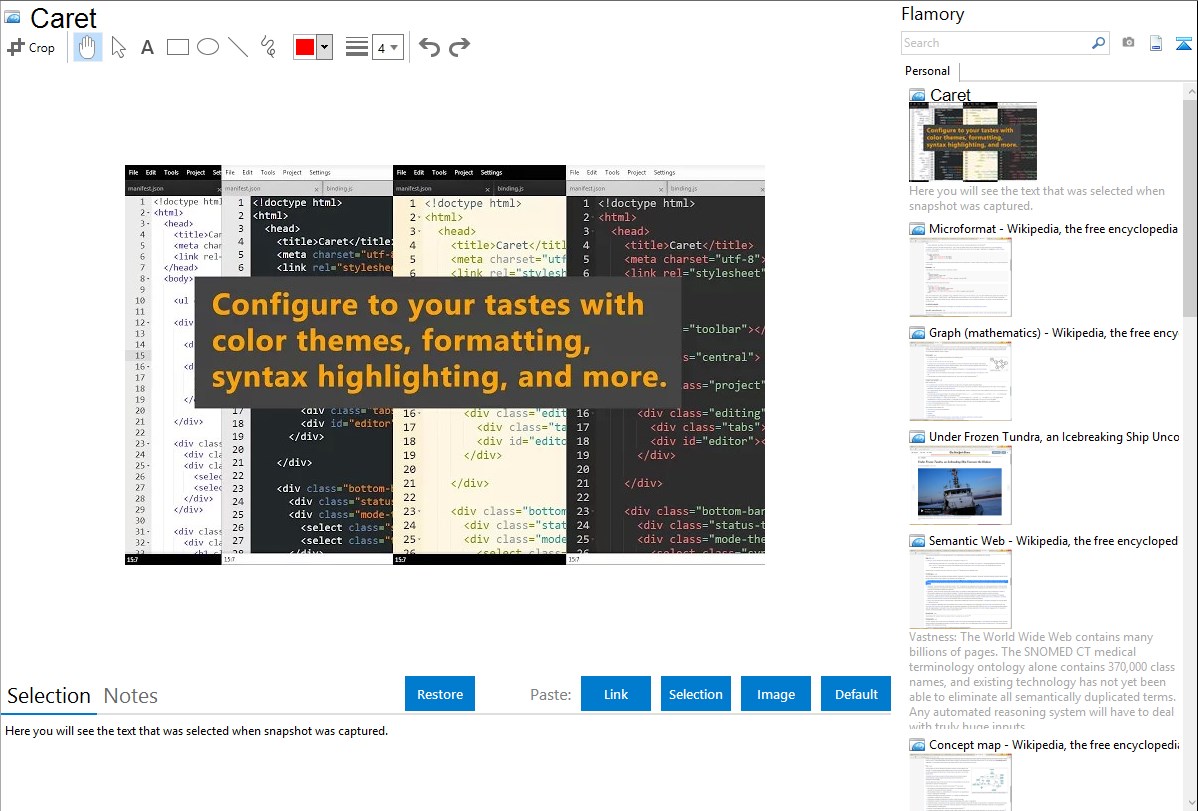Click the Flamory panel heading

pyautogui.click(x=932, y=14)
